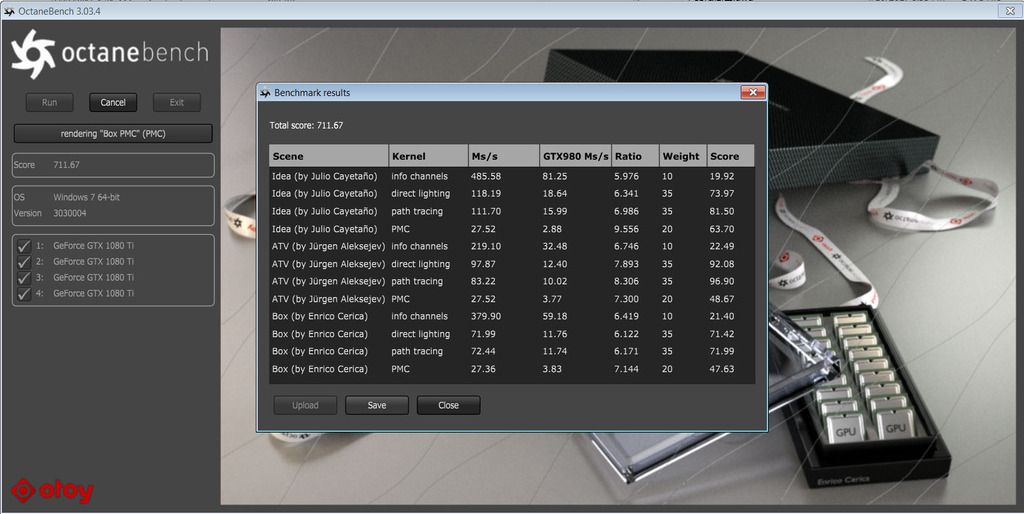Click GTX980 value 3.83
This screenshot has width=1024, height=514.
552,369
